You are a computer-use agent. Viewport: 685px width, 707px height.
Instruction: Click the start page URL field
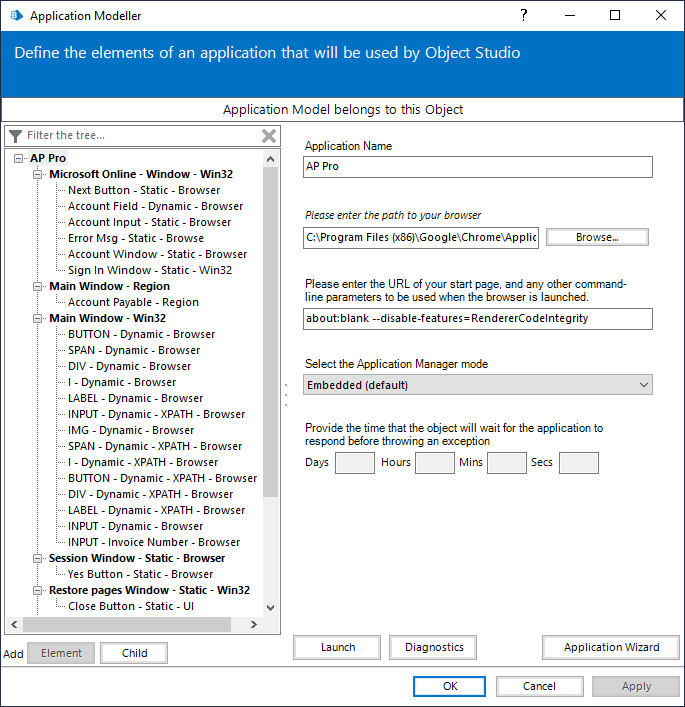478,319
